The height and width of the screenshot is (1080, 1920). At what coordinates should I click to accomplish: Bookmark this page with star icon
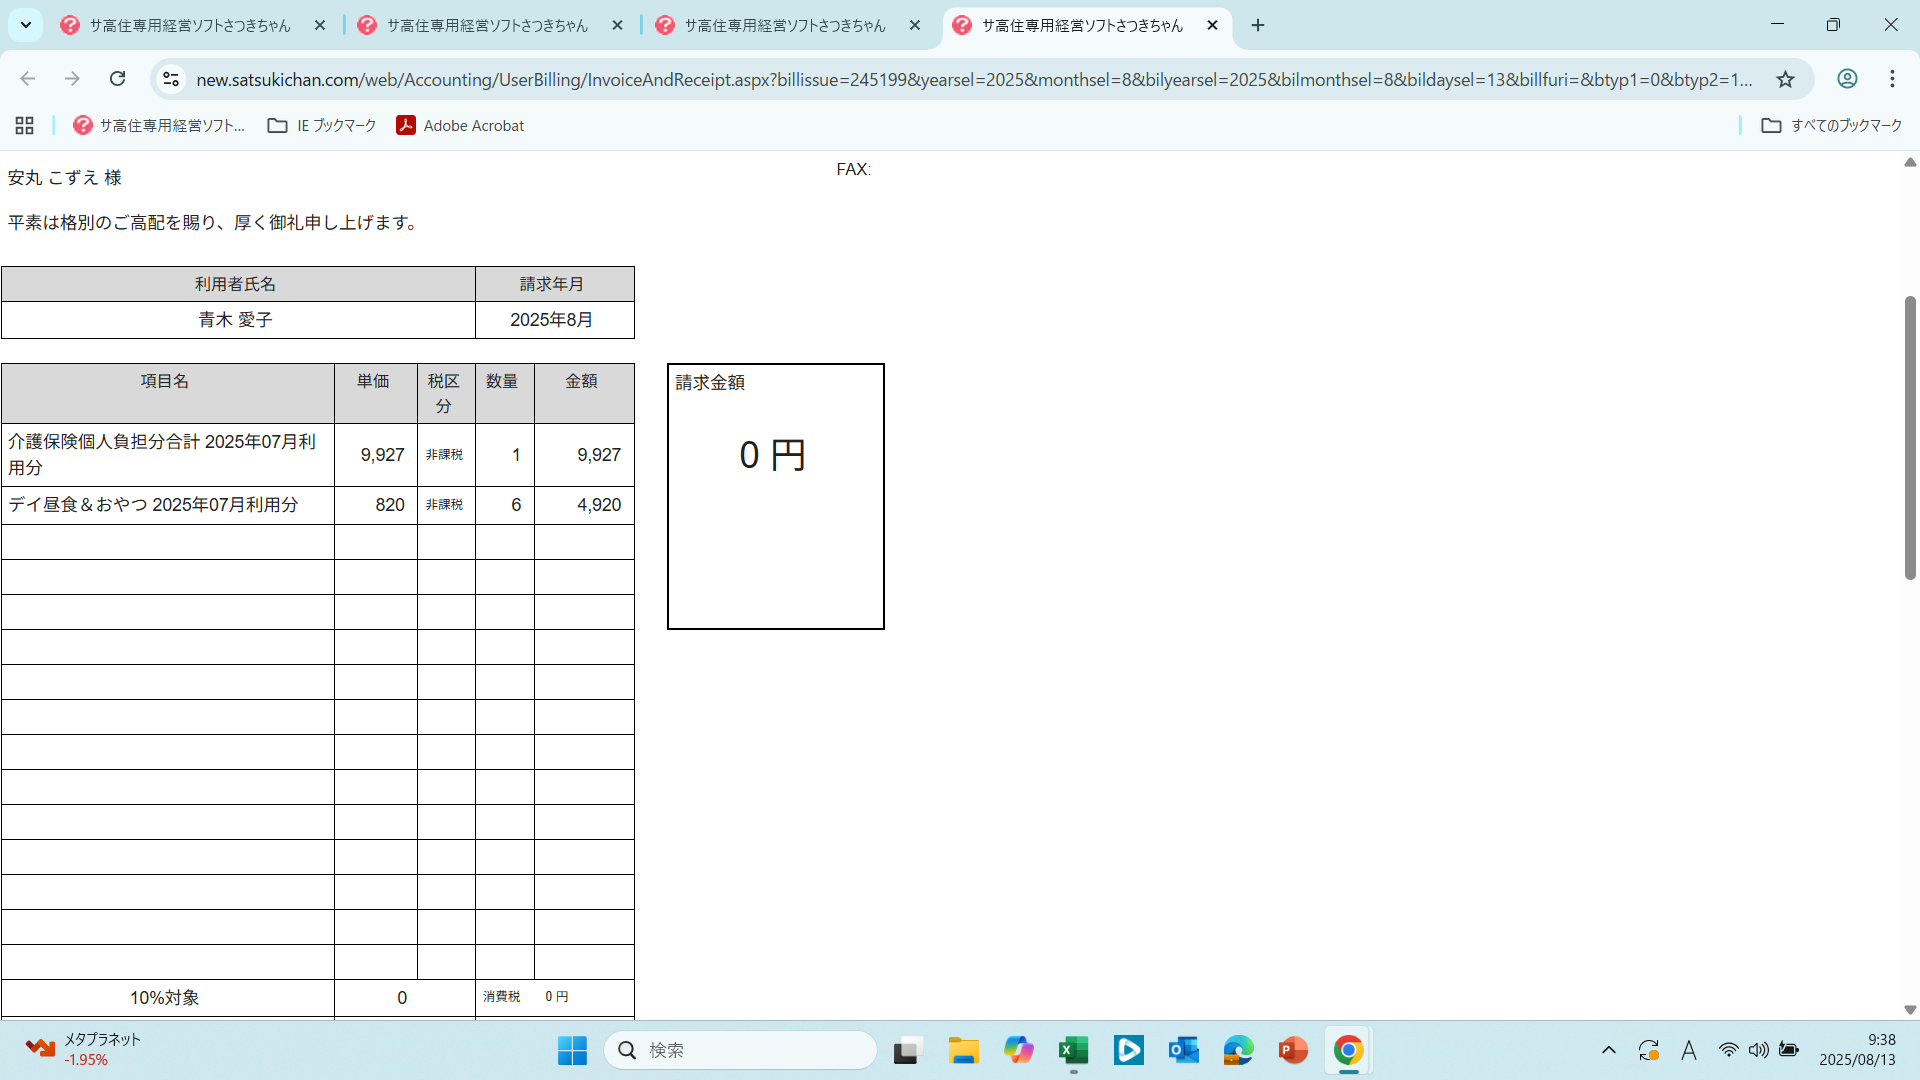click(x=1785, y=79)
